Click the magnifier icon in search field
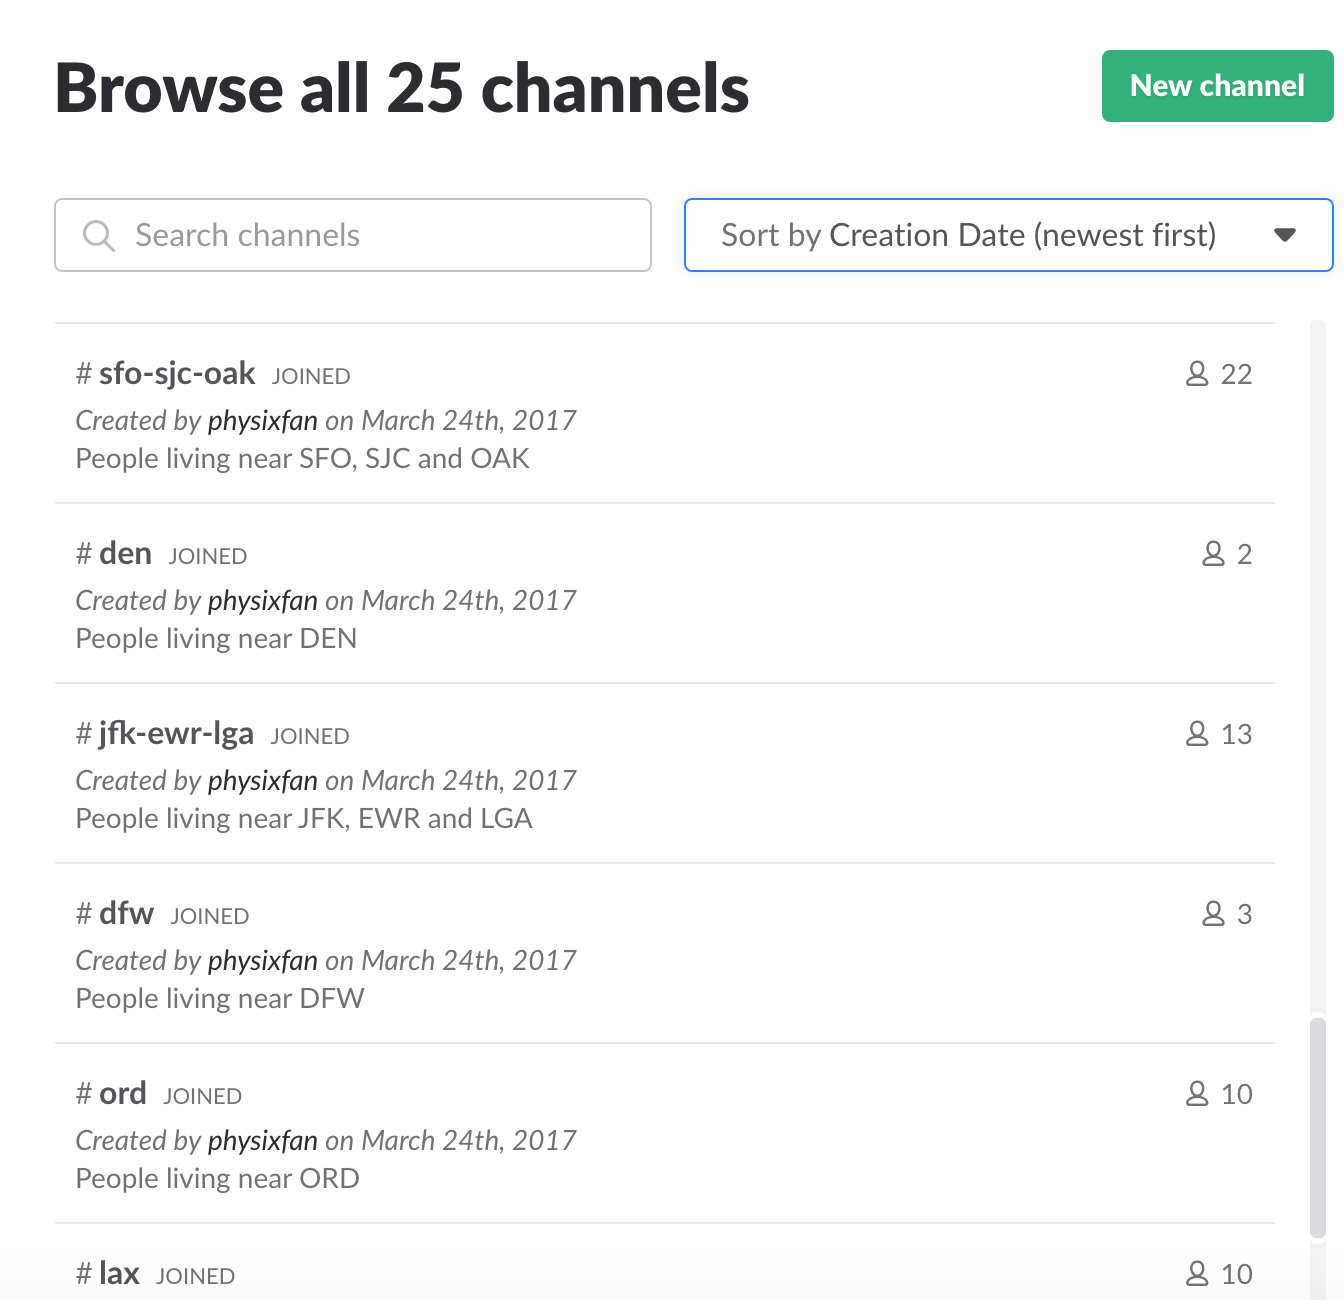The width and height of the screenshot is (1344, 1300). pos(99,236)
